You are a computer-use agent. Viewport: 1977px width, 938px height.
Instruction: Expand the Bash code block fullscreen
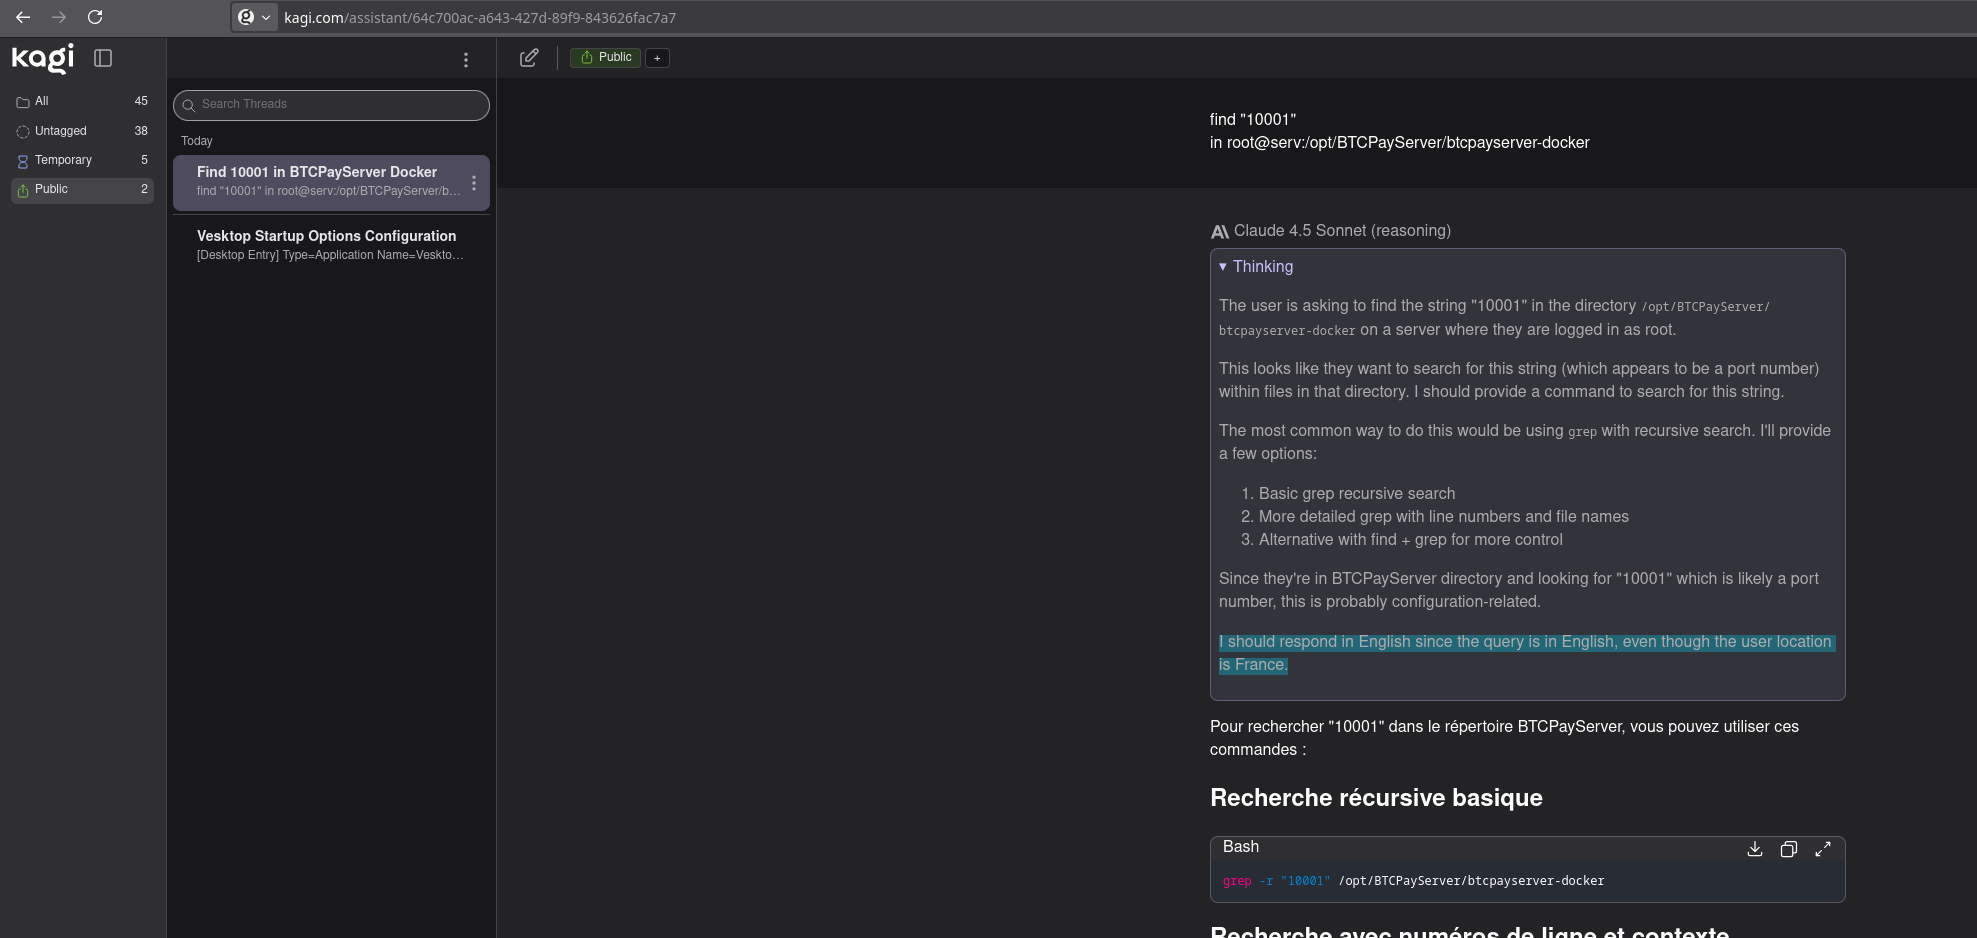[x=1822, y=849]
